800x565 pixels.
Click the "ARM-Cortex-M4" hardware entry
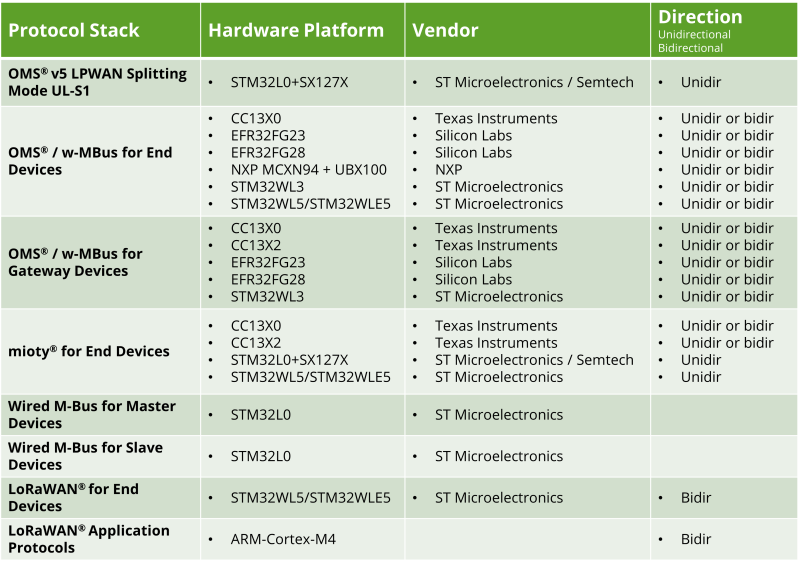pyautogui.click(x=283, y=539)
